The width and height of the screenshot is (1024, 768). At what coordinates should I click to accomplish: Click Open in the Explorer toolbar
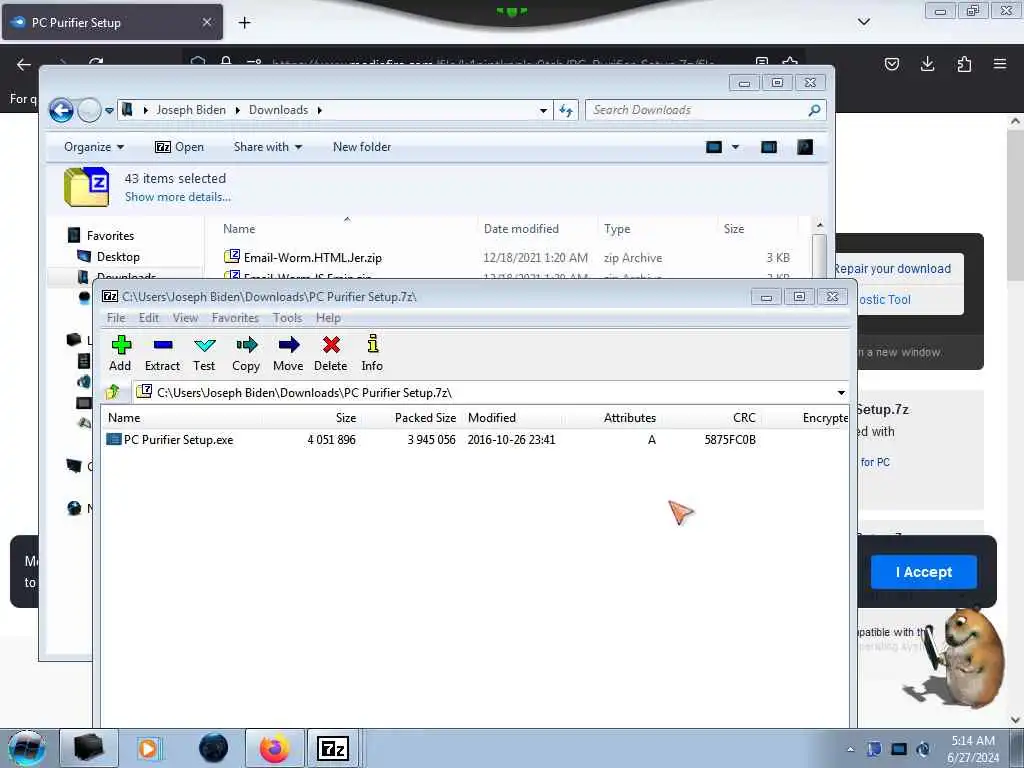point(180,147)
